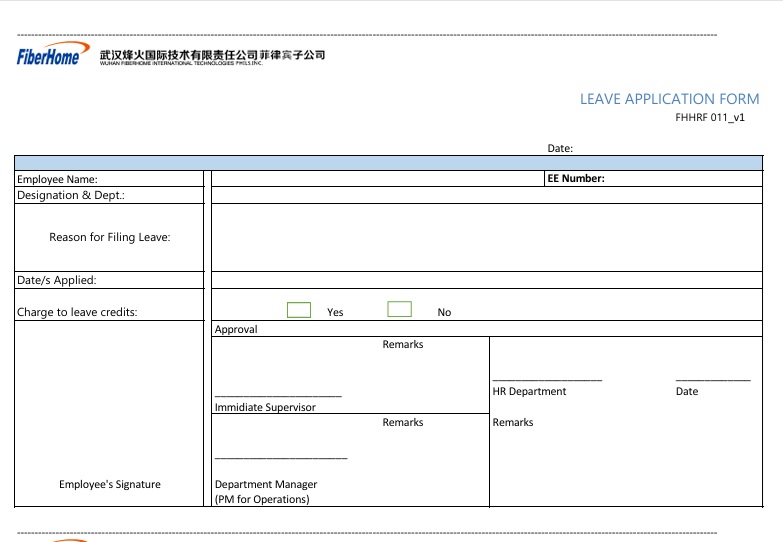This screenshot has width=783, height=542.
Task: Click the Date line beside HR Department
Action: (712, 380)
